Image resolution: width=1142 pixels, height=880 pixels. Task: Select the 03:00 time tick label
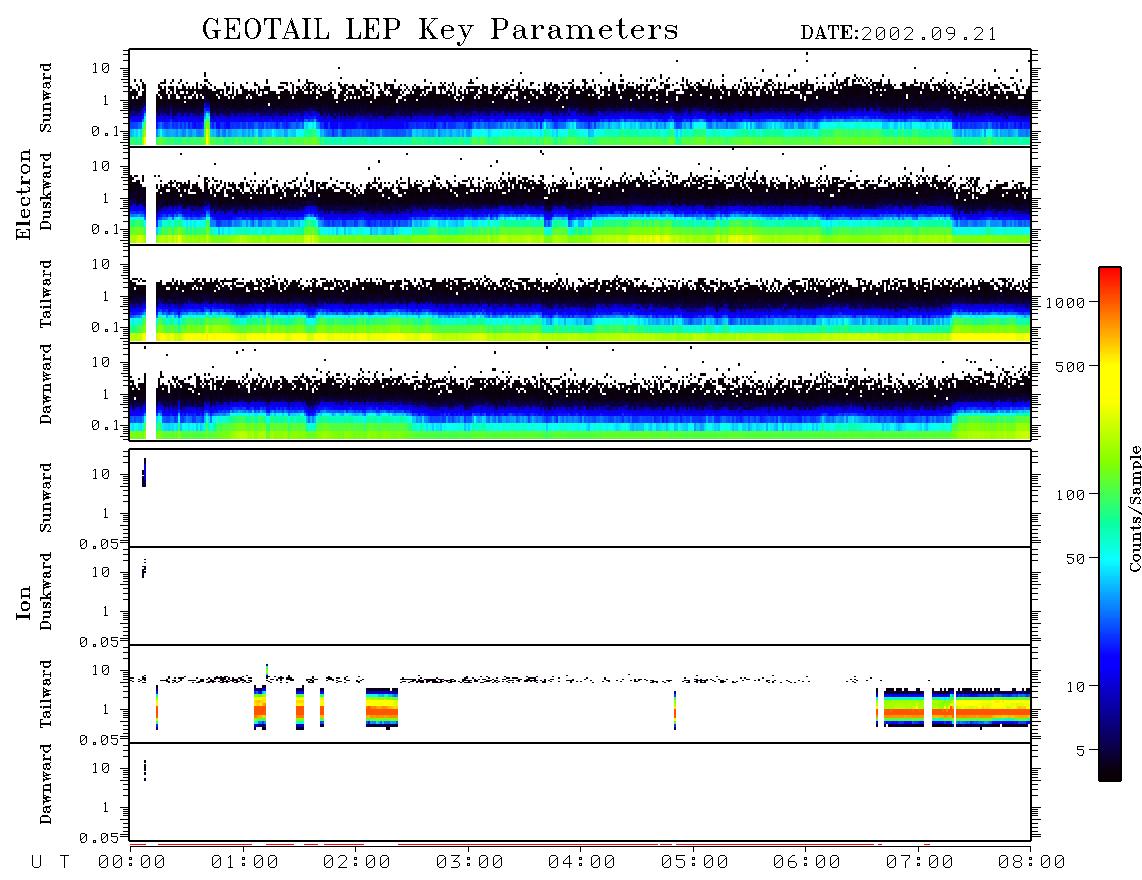[470, 863]
